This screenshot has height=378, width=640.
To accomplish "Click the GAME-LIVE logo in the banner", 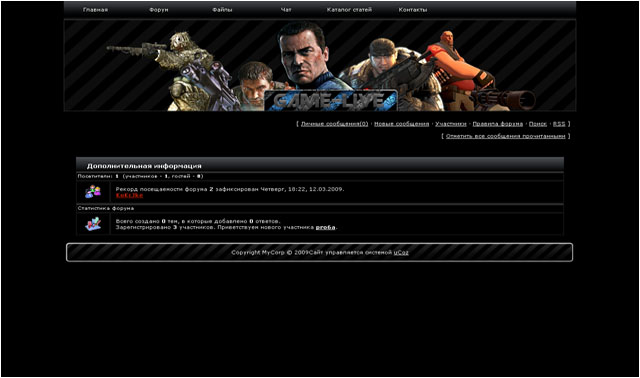I will 331,100.
